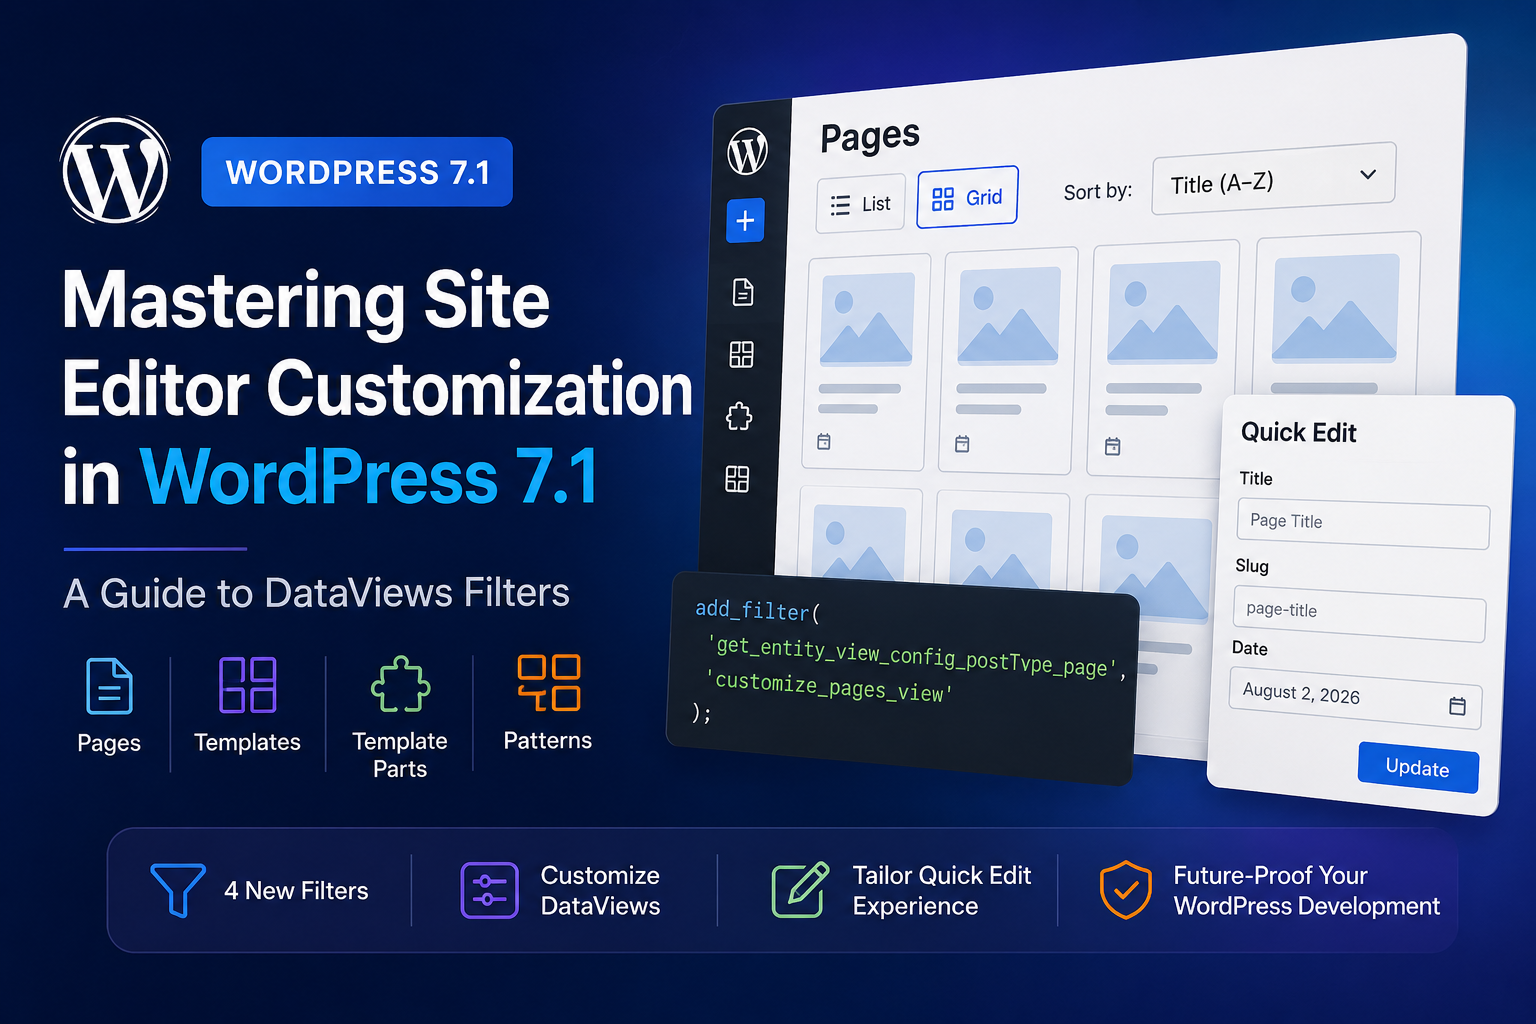Click the WordPress logo in the editor sidebar
Viewport: 1536px width, 1024px height.
[747, 152]
